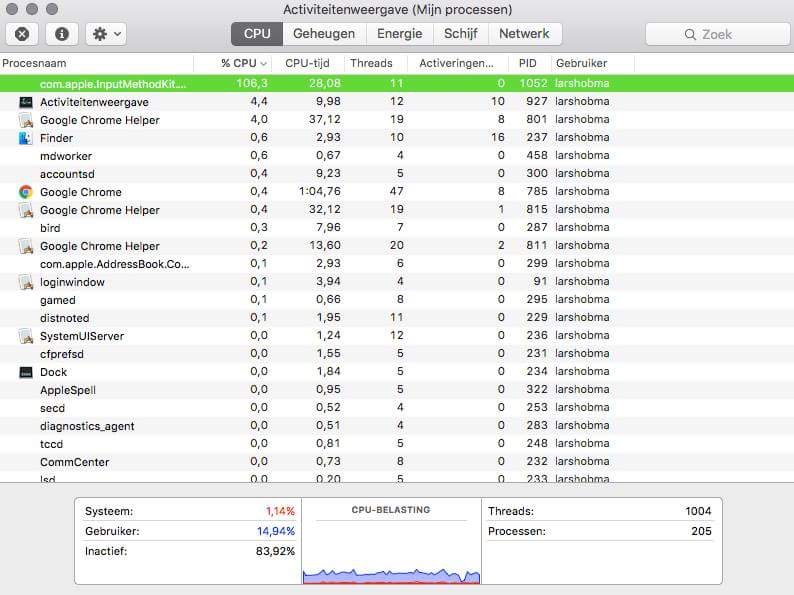Open the Energie tab

tap(400, 34)
